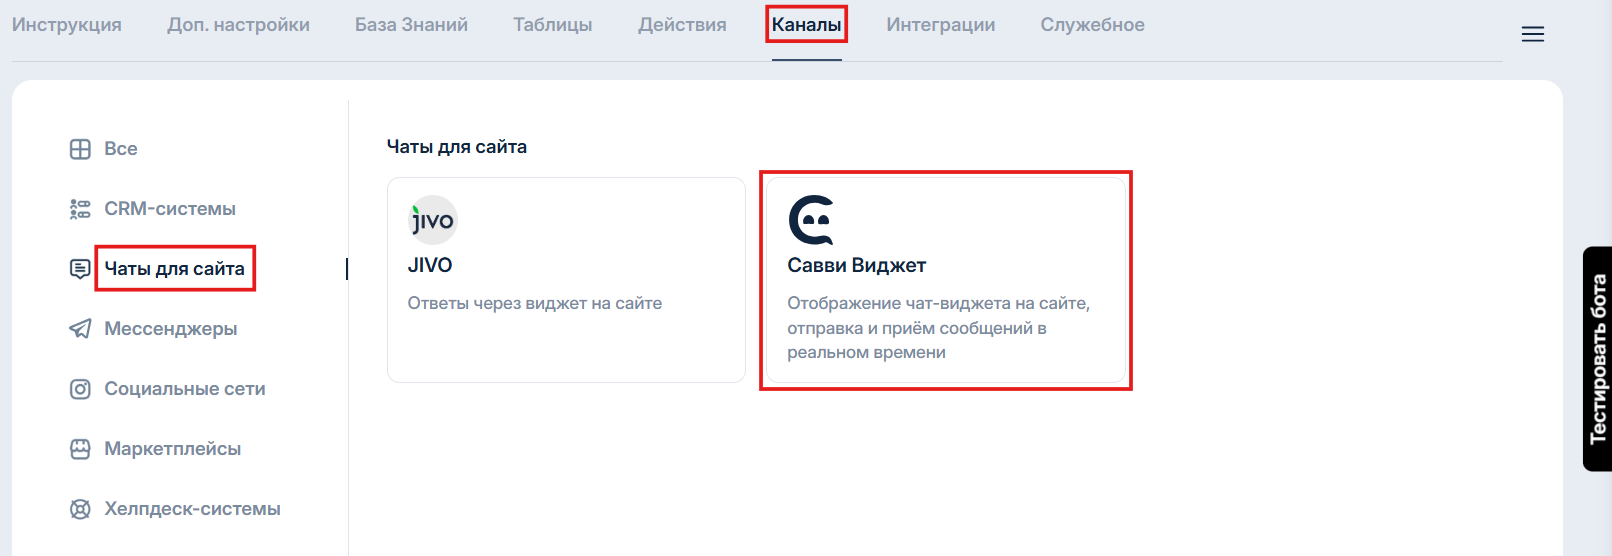The width and height of the screenshot is (1612, 556).
Task: Open the hamburger menu
Action: click(x=1532, y=34)
